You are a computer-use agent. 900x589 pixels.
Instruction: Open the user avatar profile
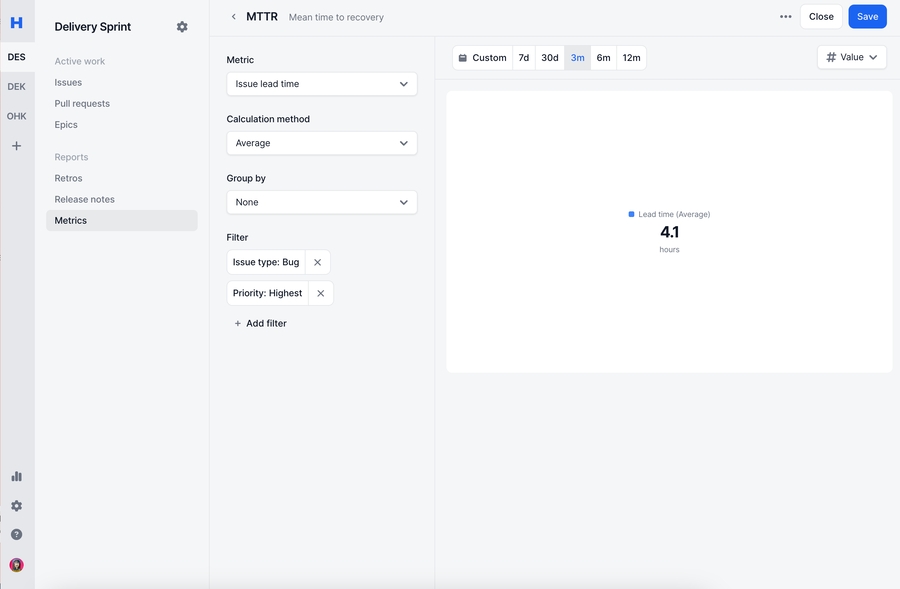[x=16, y=565]
